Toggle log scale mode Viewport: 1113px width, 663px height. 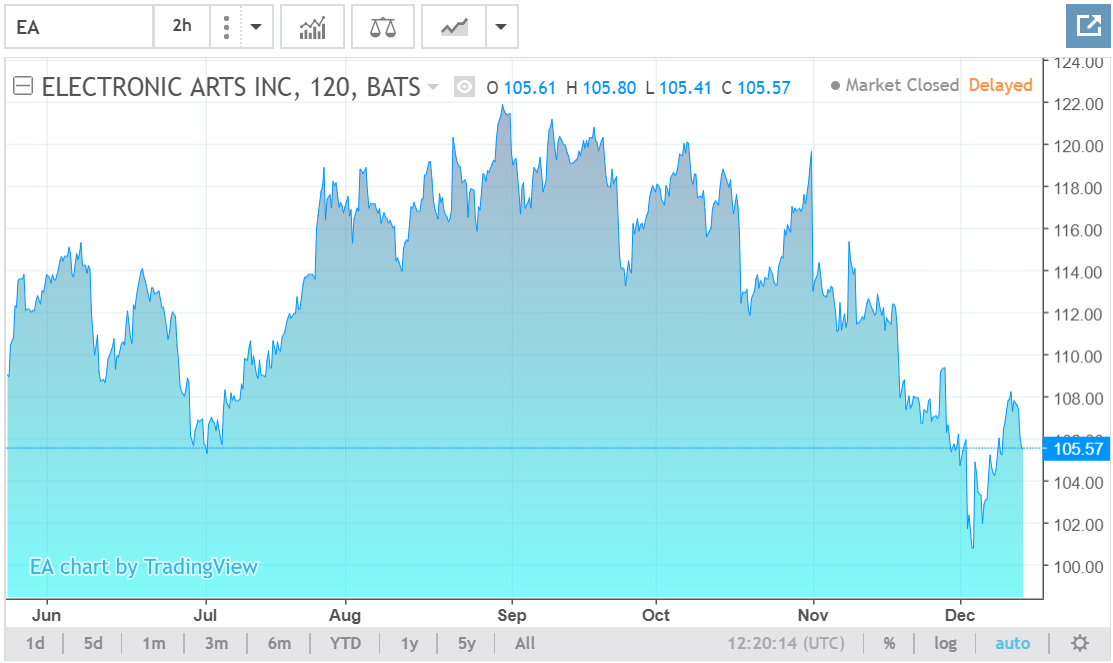point(945,643)
